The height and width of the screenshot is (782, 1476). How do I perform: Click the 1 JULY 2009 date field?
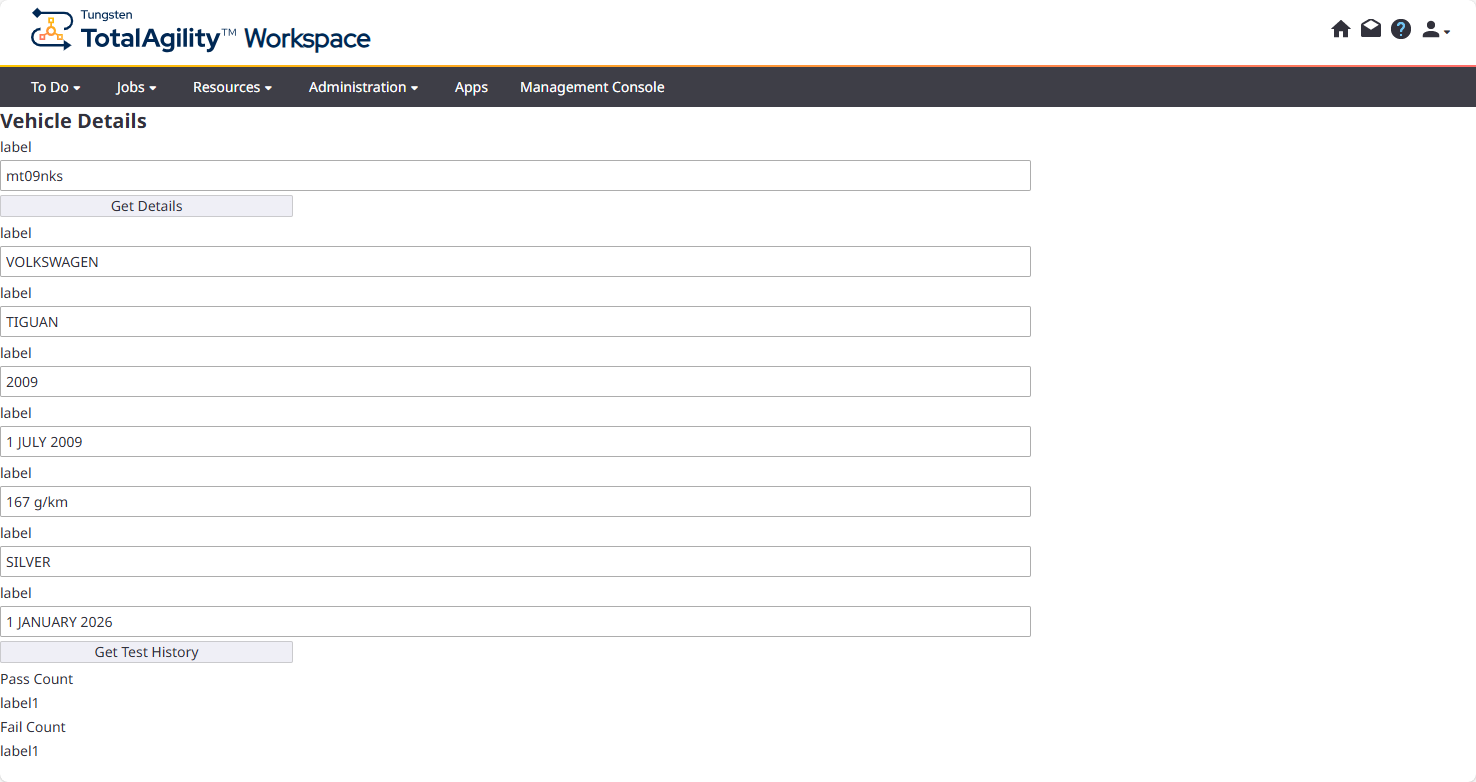tap(515, 442)
